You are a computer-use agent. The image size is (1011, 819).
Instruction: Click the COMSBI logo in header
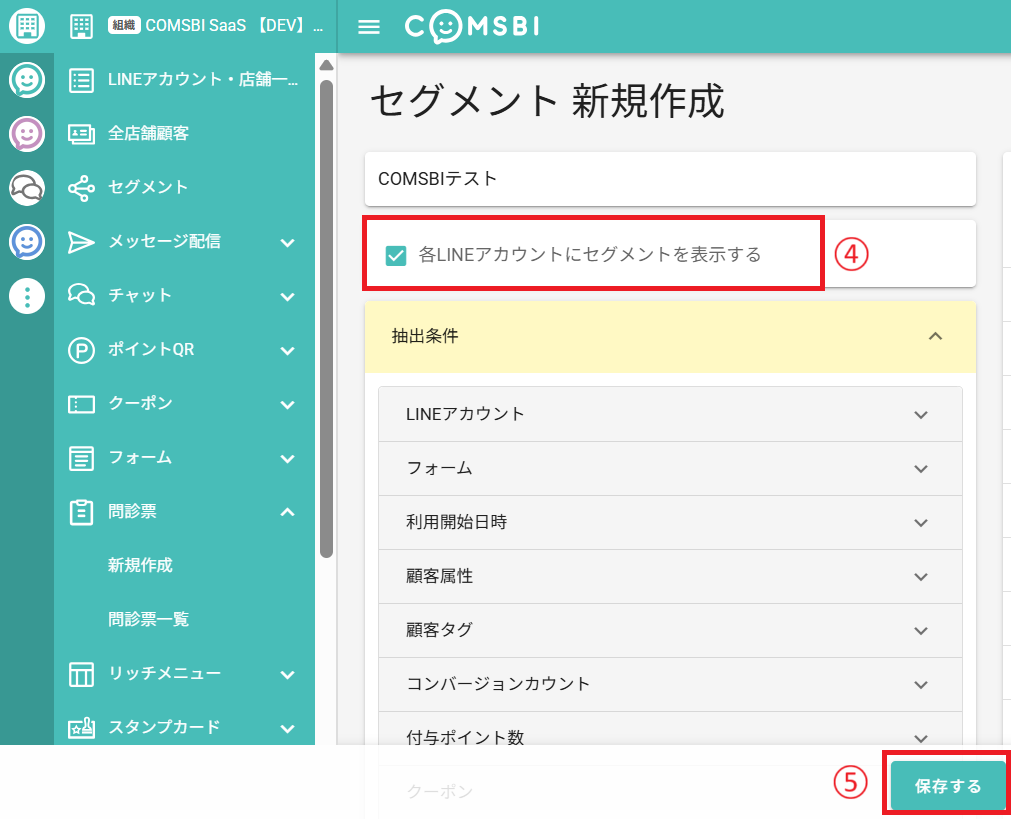coord(472,26)
